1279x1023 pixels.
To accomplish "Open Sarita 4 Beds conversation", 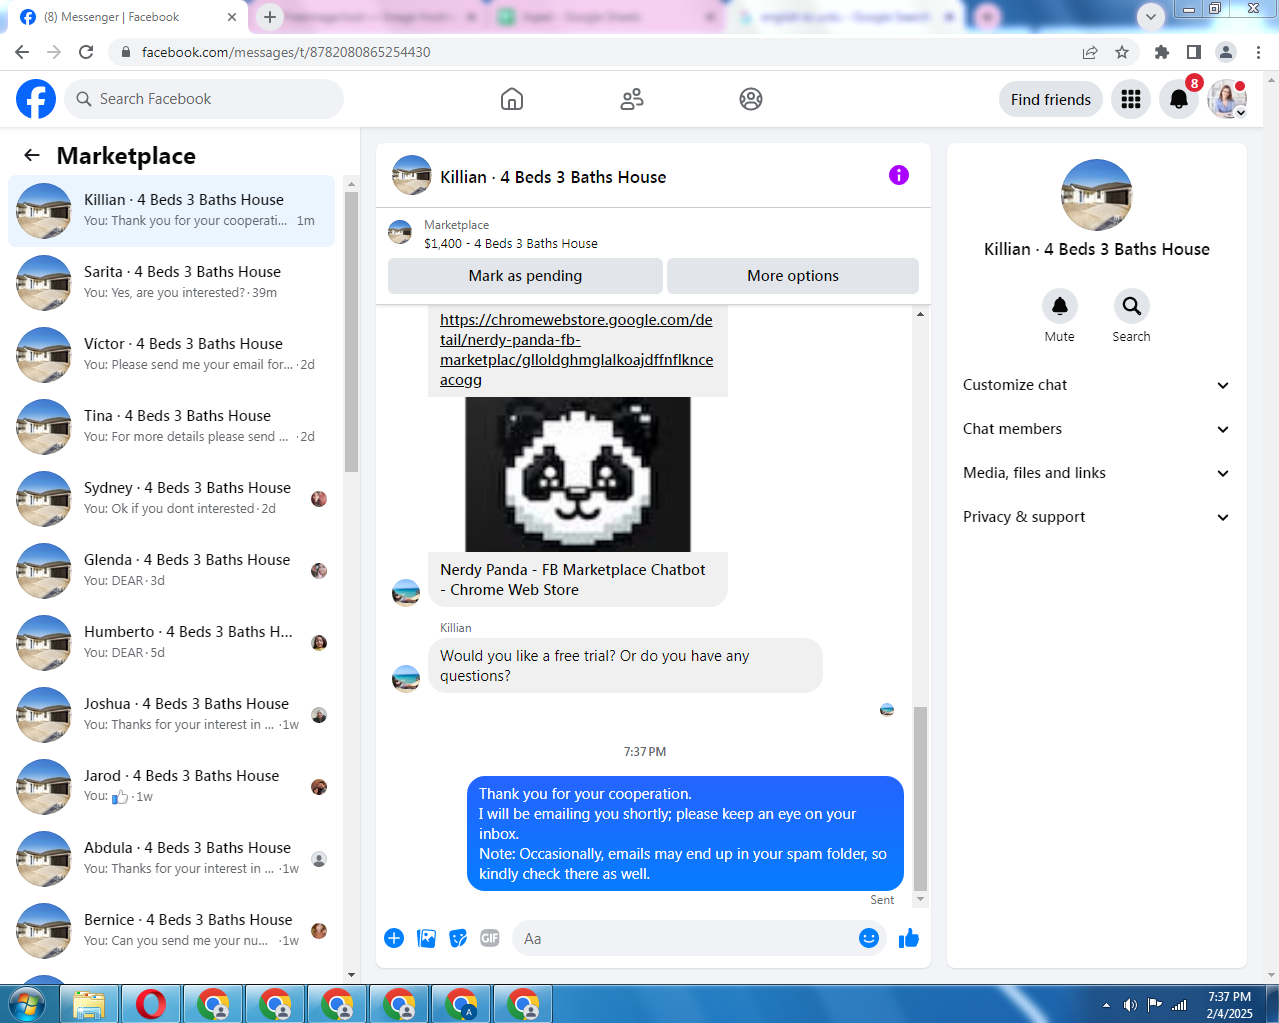I will tap(172, 283).
